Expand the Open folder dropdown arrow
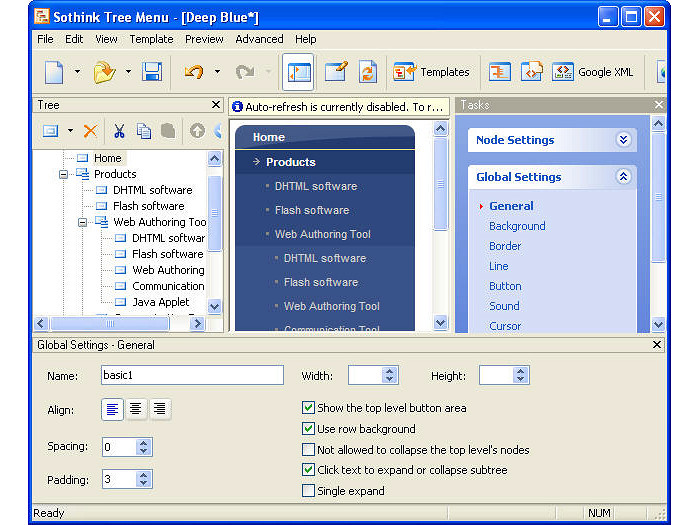The width and height of the screenshot is (700, 525). tap(128, 72)
